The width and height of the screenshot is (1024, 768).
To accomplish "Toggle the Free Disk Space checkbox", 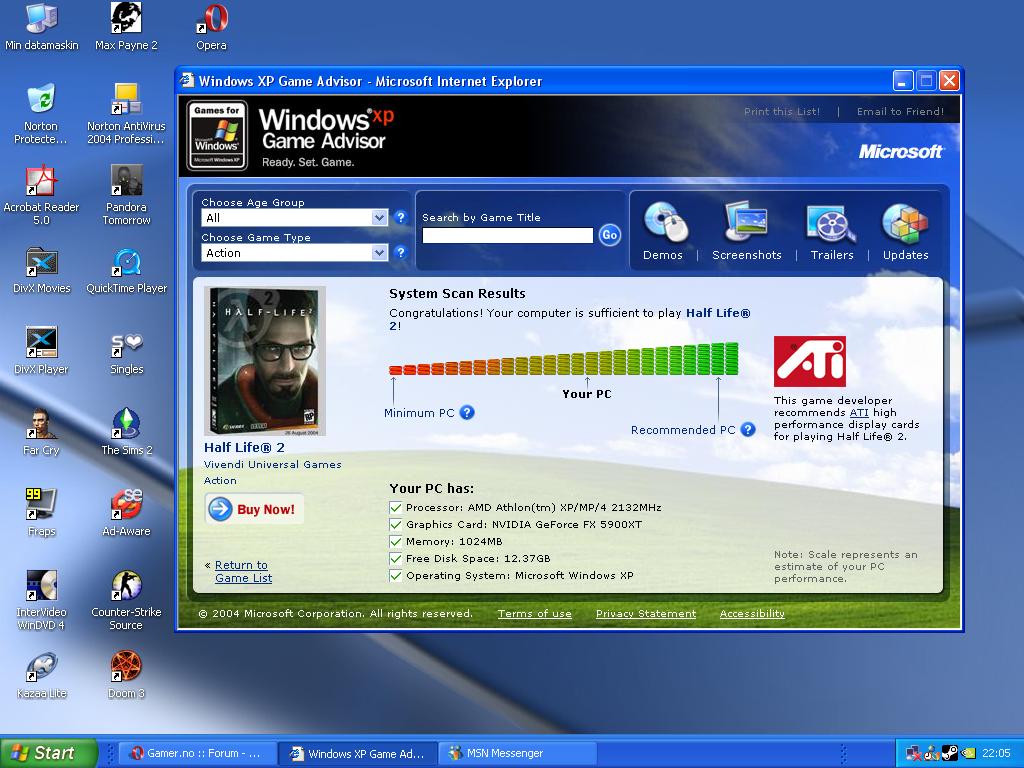I will [395, 558].
